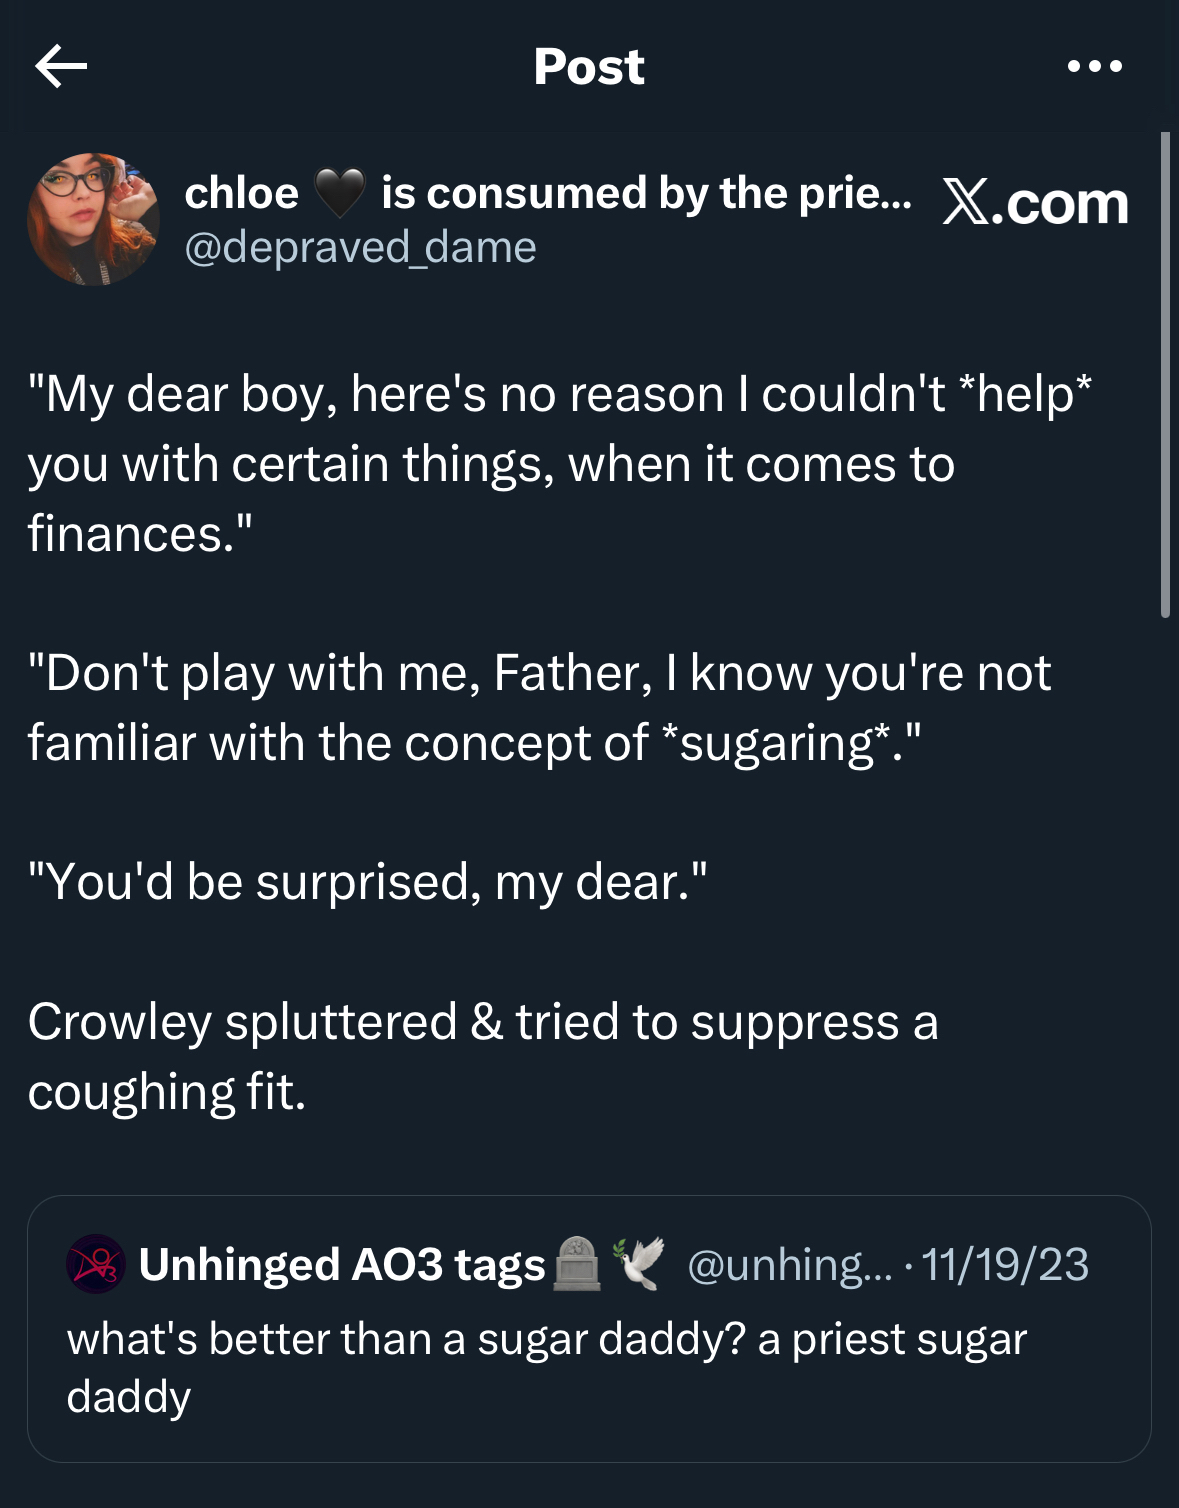1179x1508 pixels.
Task: Open the truncated @unhing... handle
Action: [x=790, y=1264]
